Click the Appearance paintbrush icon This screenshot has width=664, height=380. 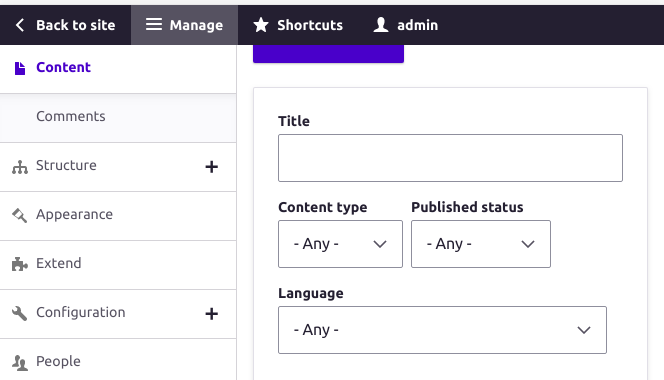pyautogui.click(x=19, y=216)
